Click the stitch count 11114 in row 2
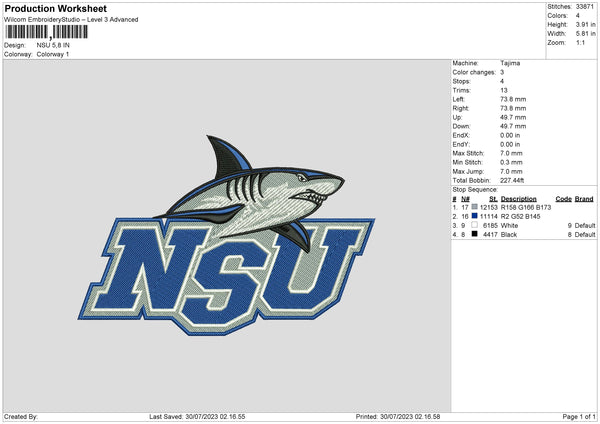The height and width of the screenshot is (424, 600). pos(489,217)
